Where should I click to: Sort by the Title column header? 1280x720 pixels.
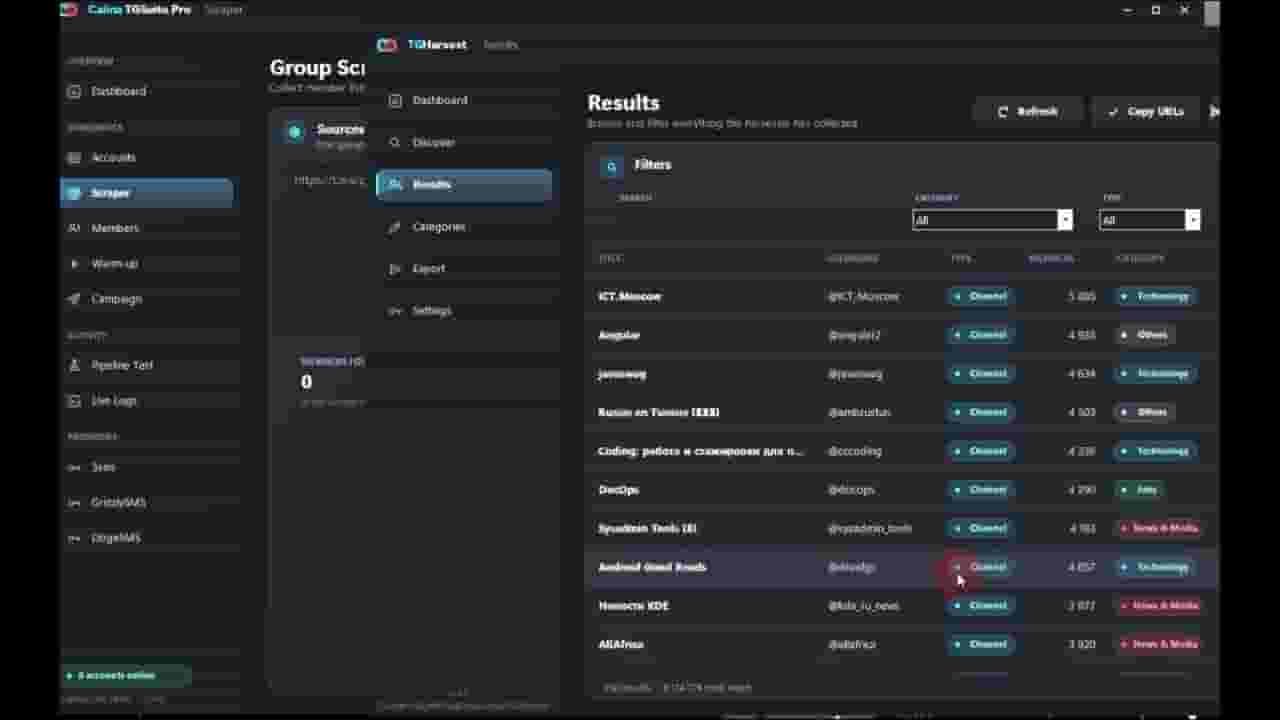[610, 258]
